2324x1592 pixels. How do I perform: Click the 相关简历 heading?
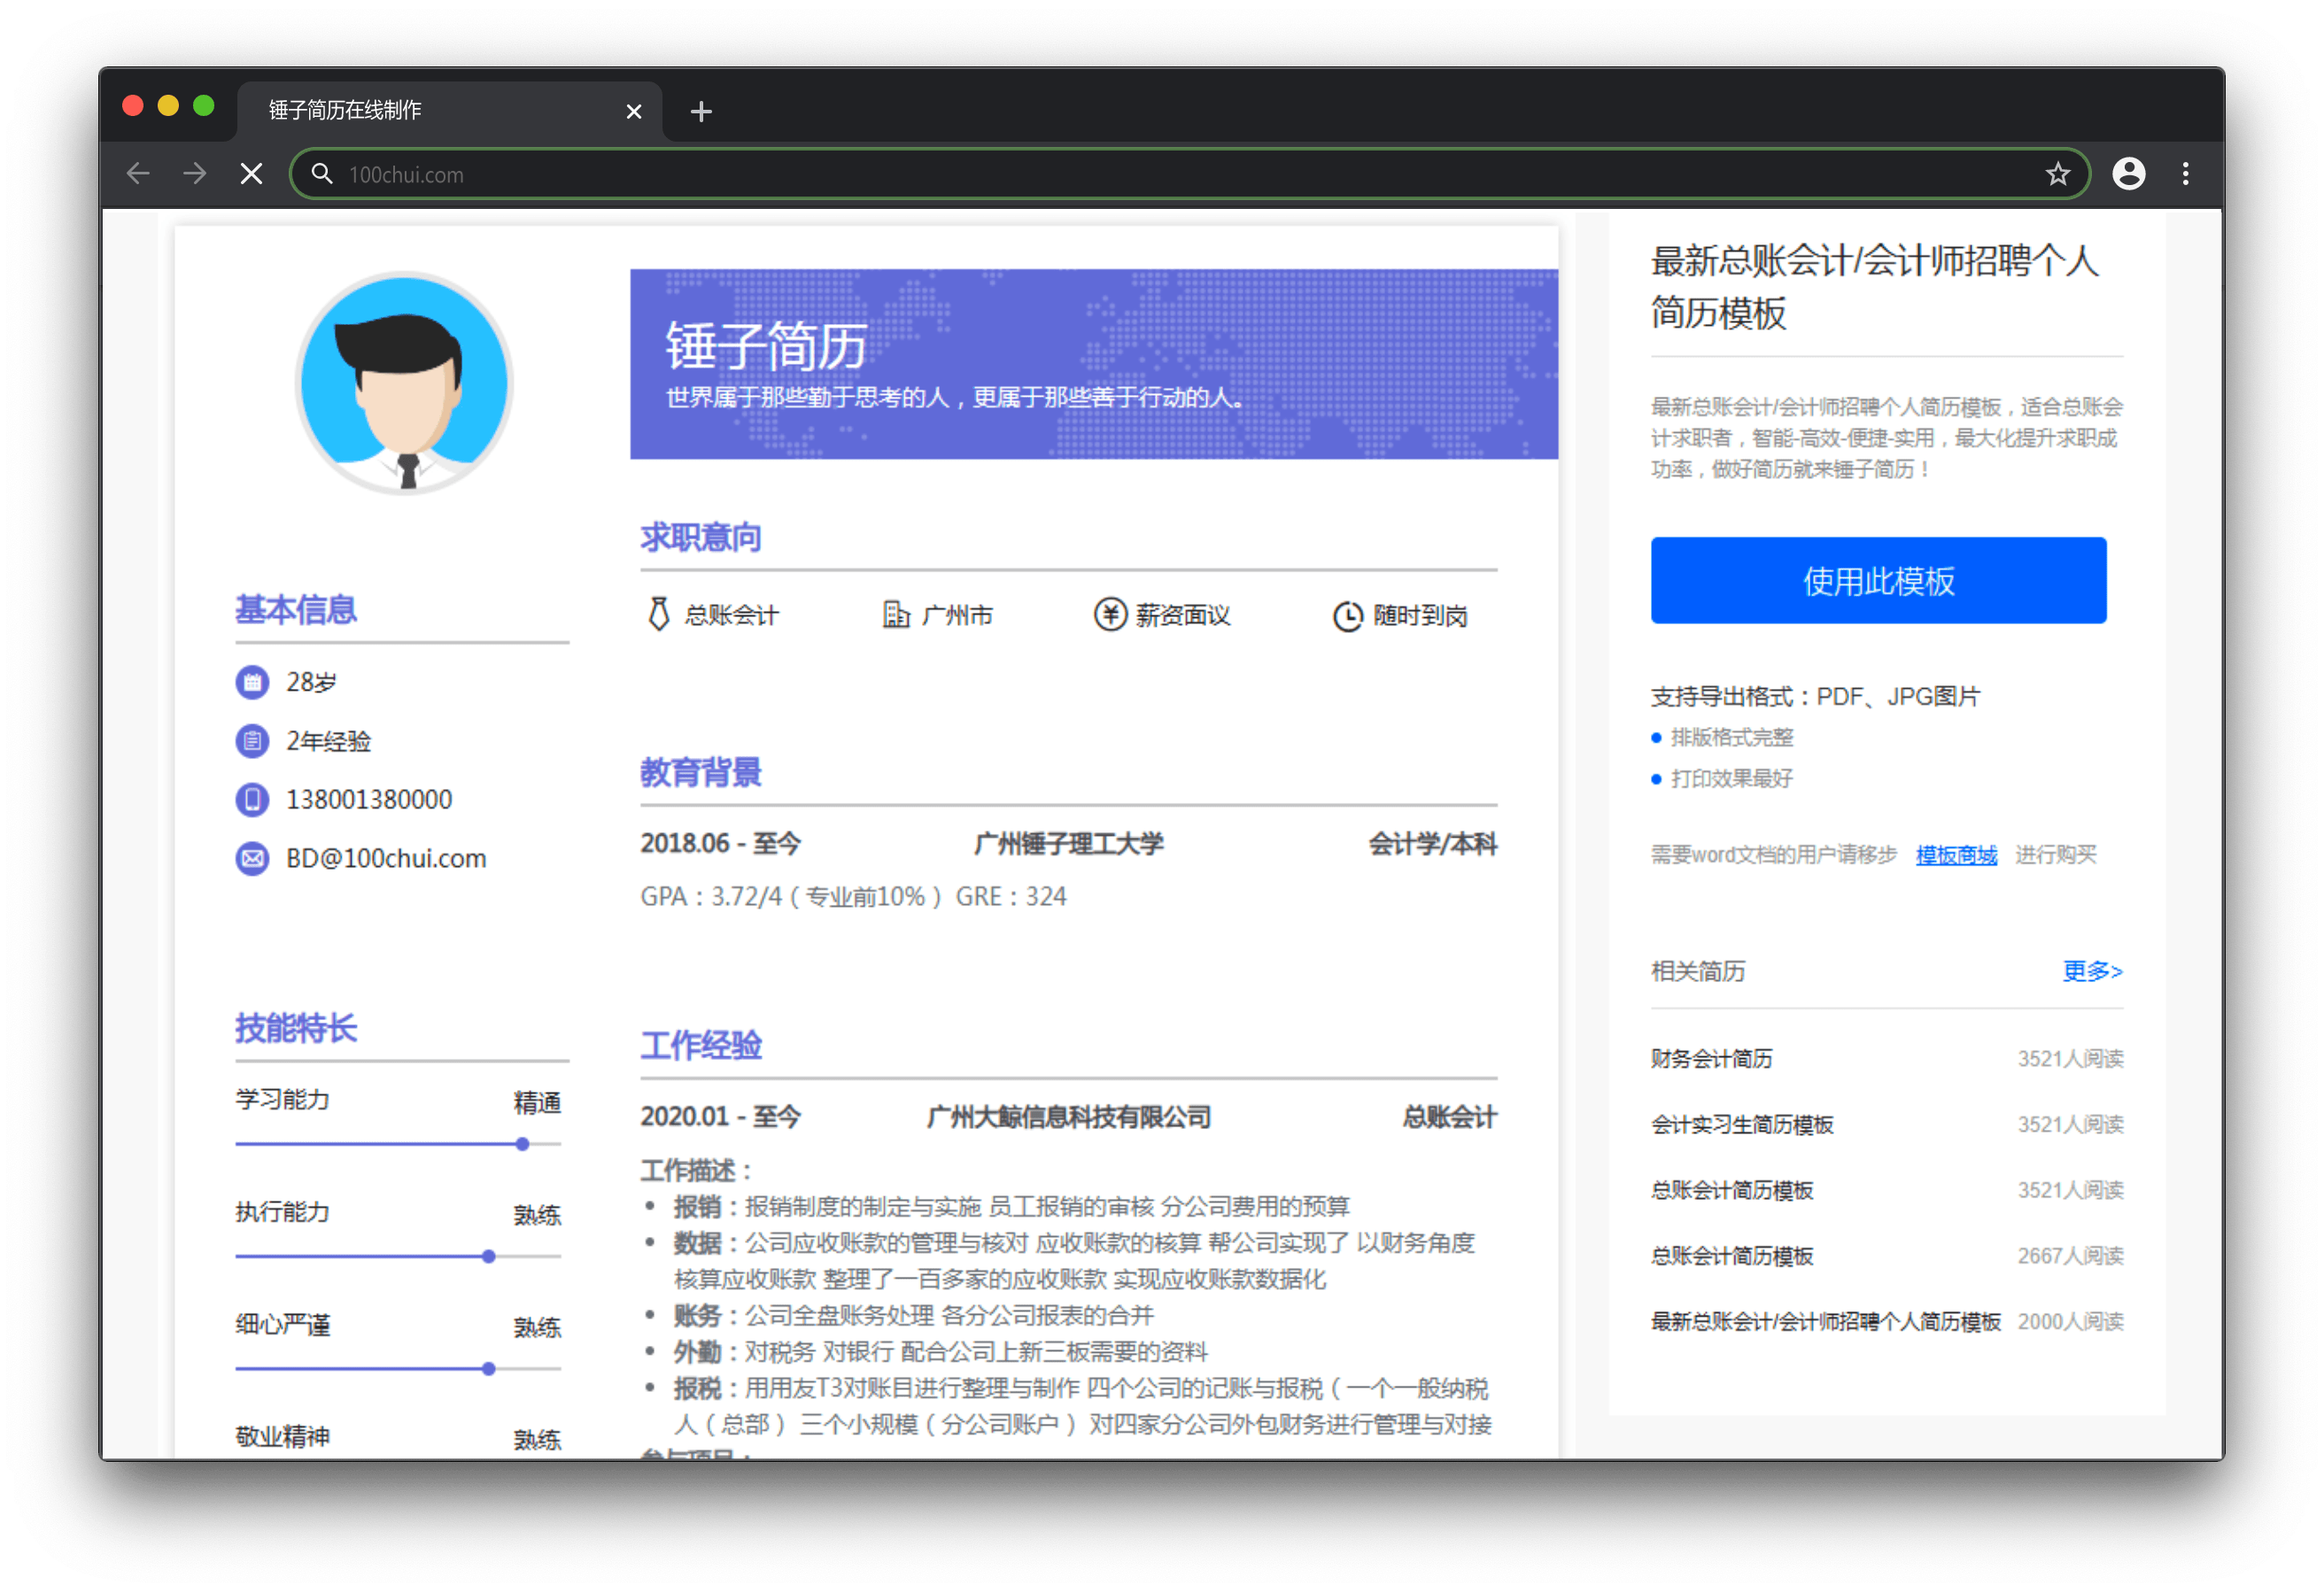point(1697,971)
